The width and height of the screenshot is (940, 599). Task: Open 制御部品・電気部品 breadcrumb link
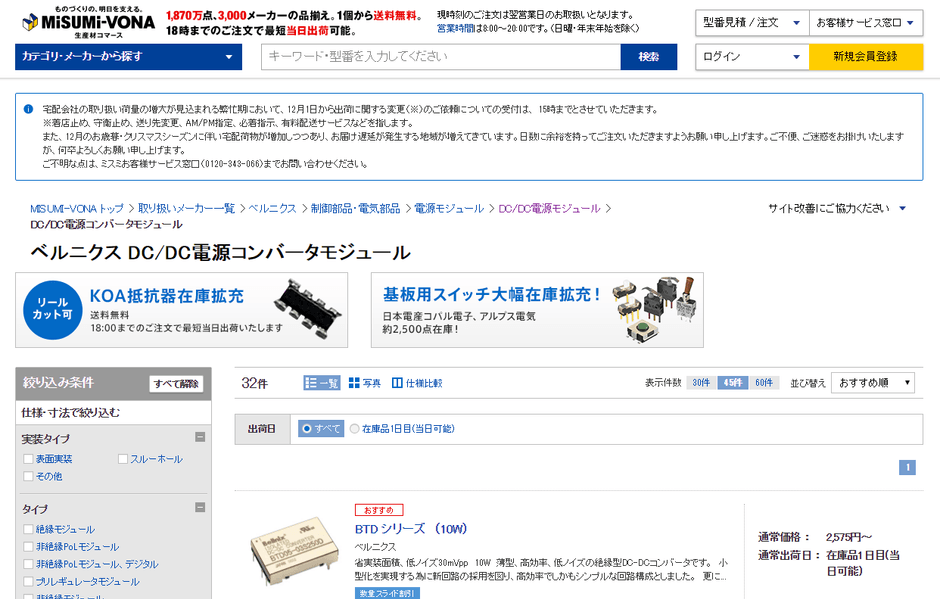click(x=355, y=208)
